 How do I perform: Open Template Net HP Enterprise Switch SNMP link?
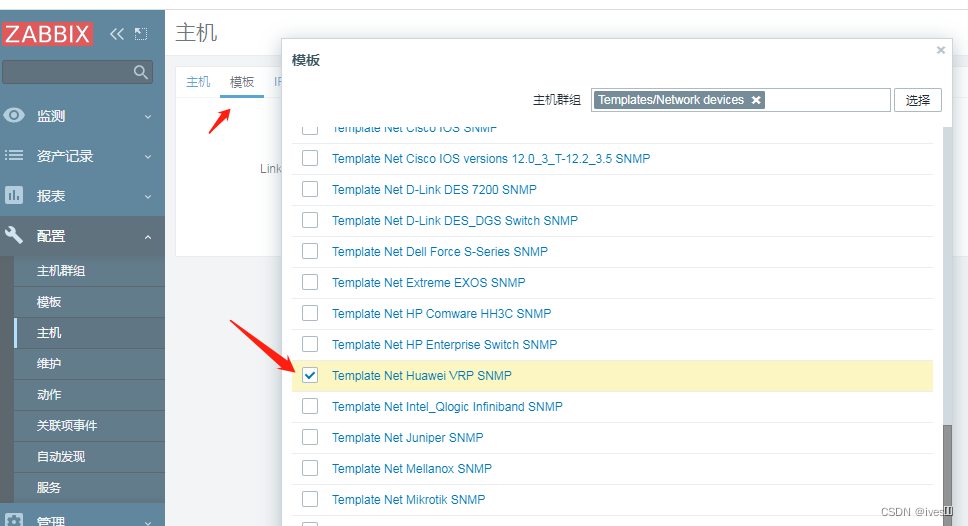(x=444, y=344)
